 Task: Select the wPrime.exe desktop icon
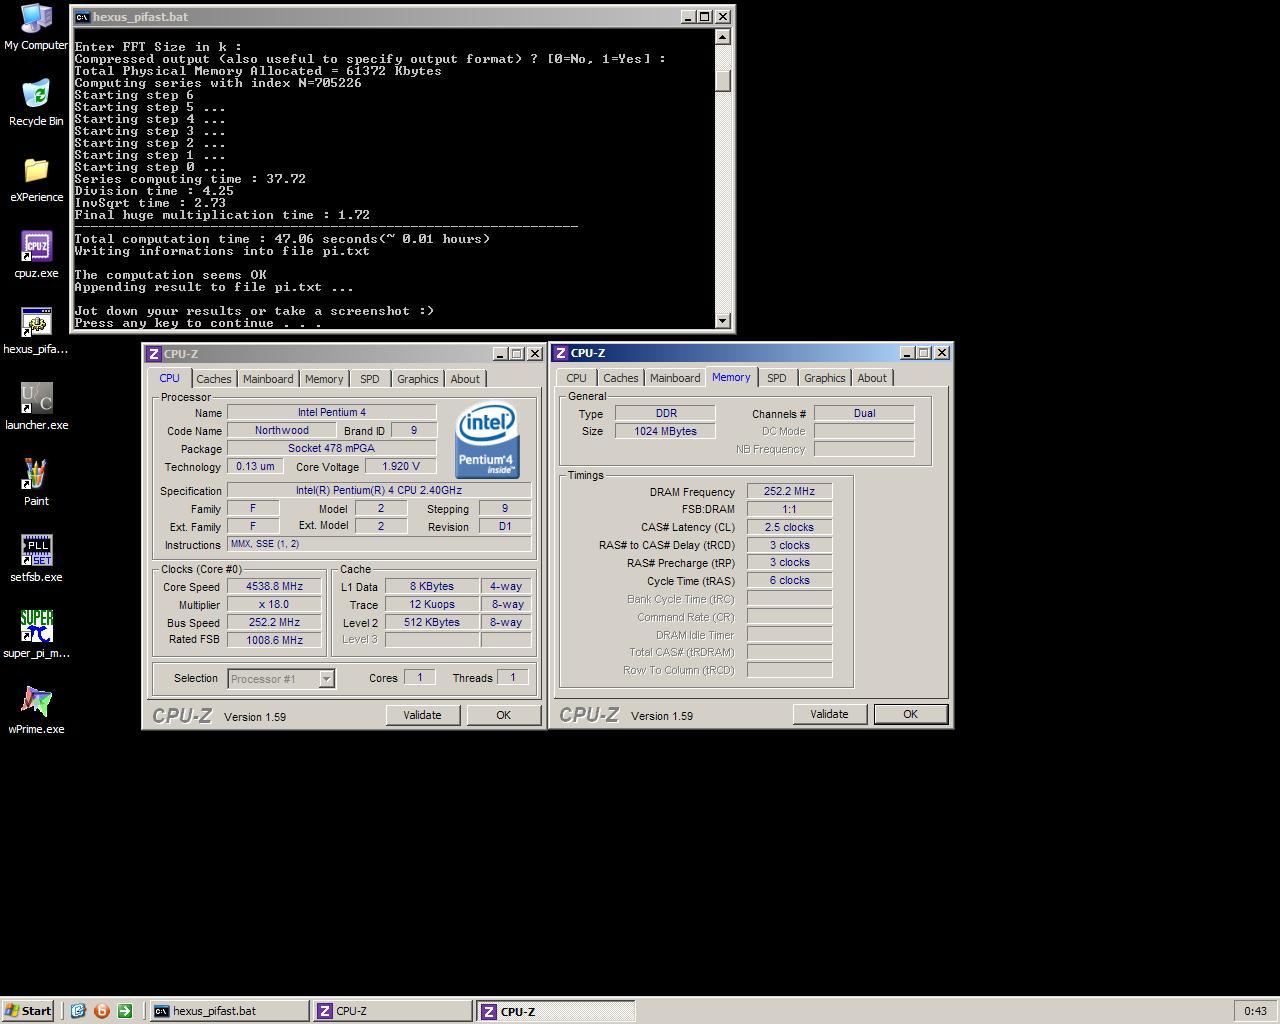[36, 703]
